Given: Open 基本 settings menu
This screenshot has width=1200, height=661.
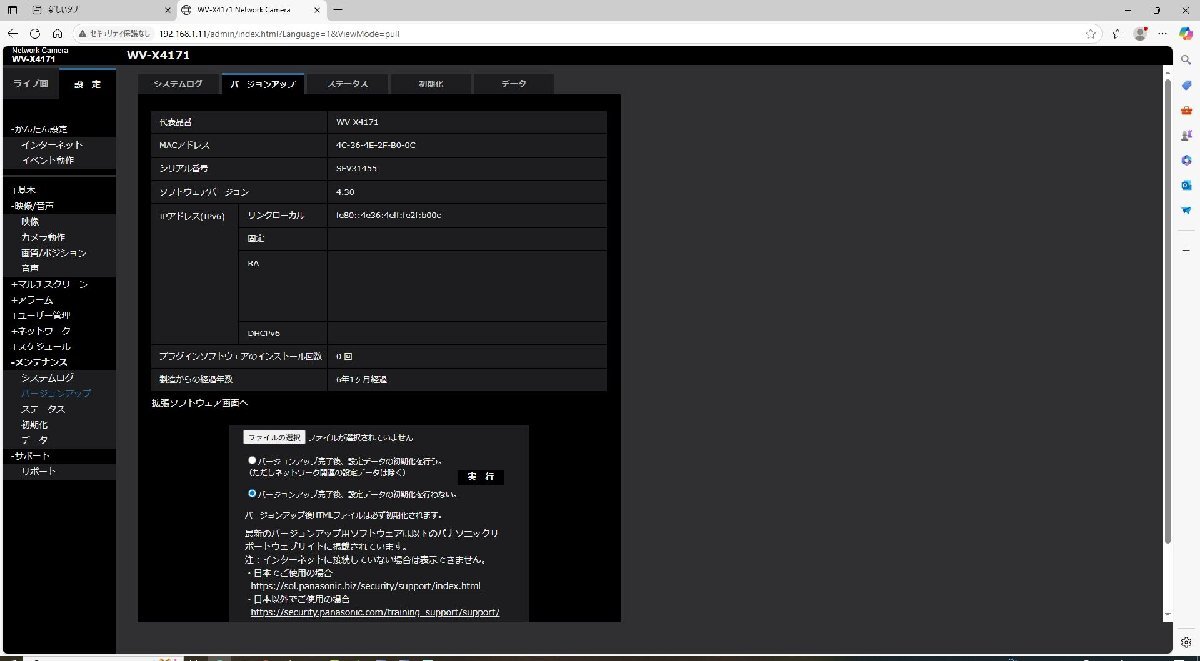Looking at the screenshot, I should (x=24, y=190).
